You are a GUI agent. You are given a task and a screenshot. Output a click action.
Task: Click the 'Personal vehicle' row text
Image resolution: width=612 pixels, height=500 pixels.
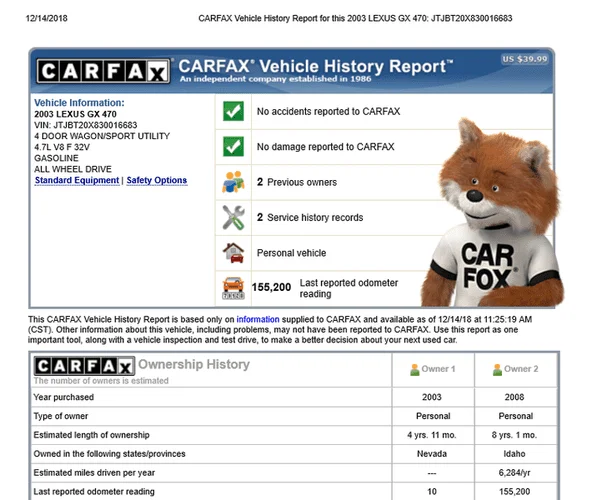(291, 253)
